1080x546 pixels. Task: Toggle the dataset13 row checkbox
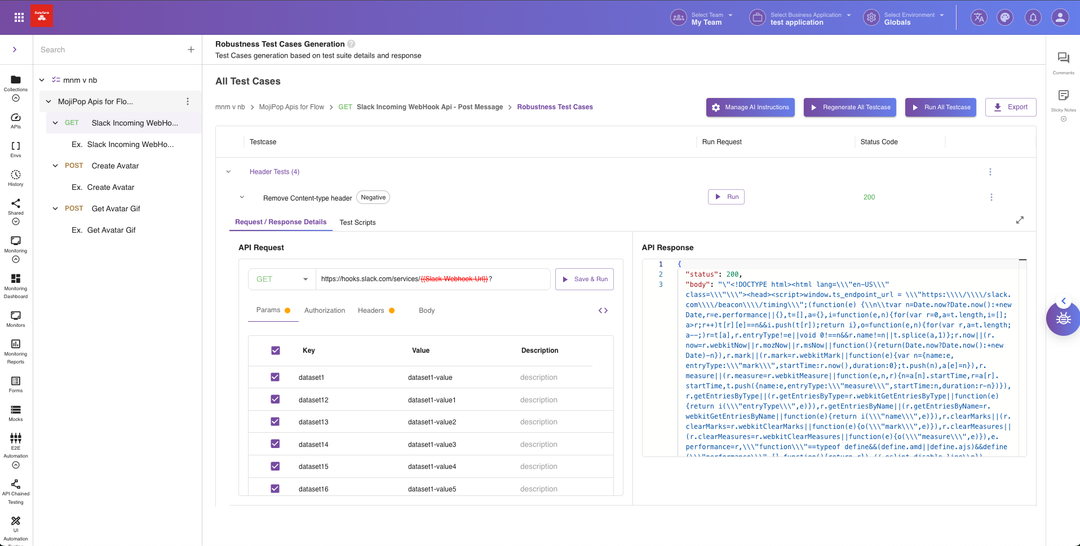[x=276, y=422]
